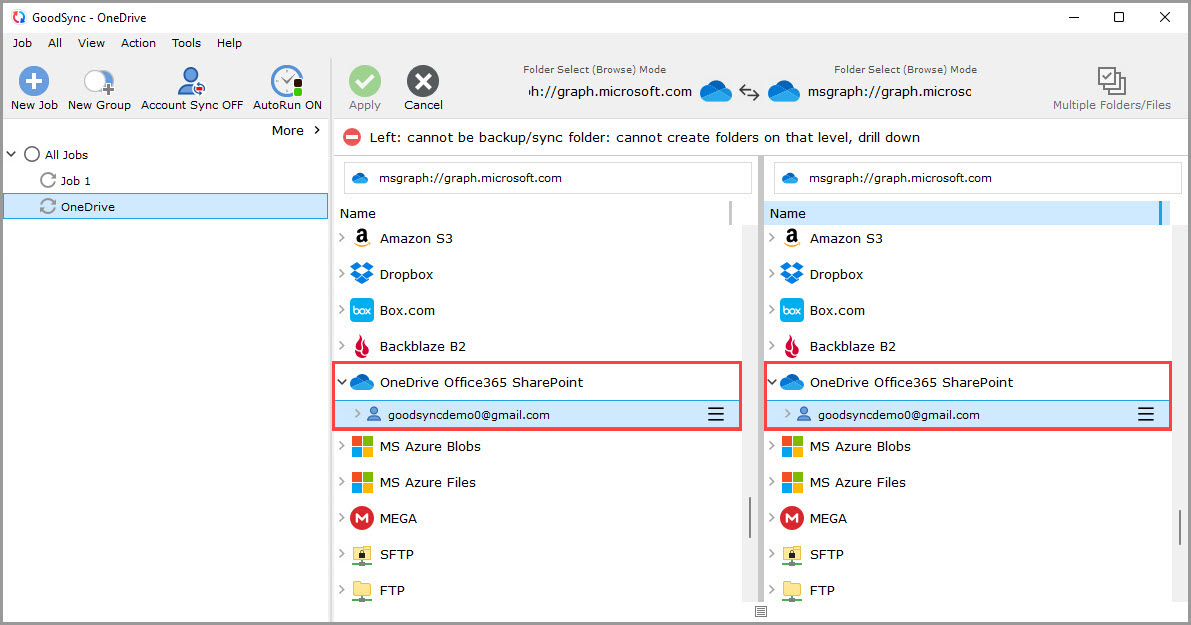
Task: Select FTP folder icon in left pane
Action: click(x=362, y=590)
